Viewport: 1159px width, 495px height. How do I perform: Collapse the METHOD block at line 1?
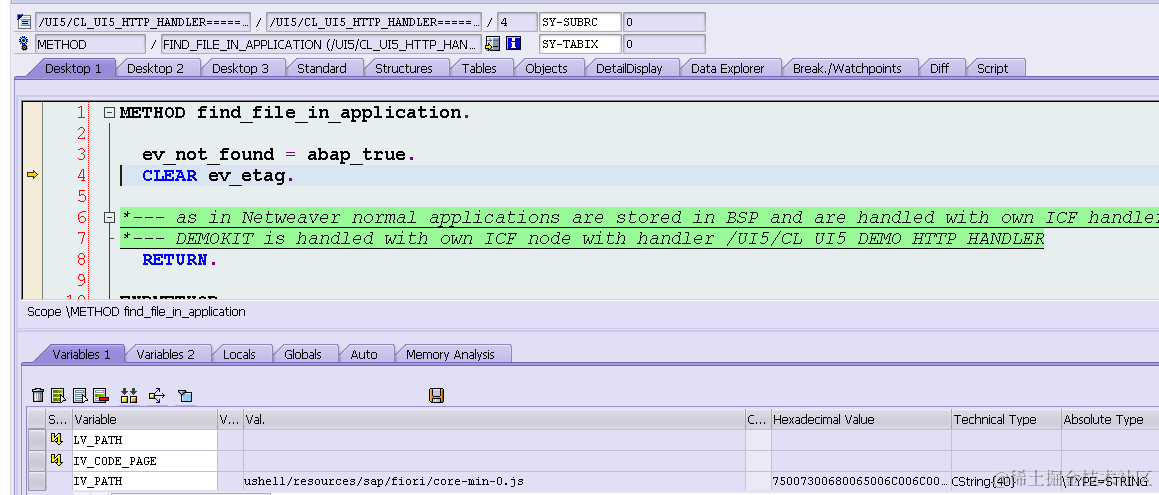point(109,113)
